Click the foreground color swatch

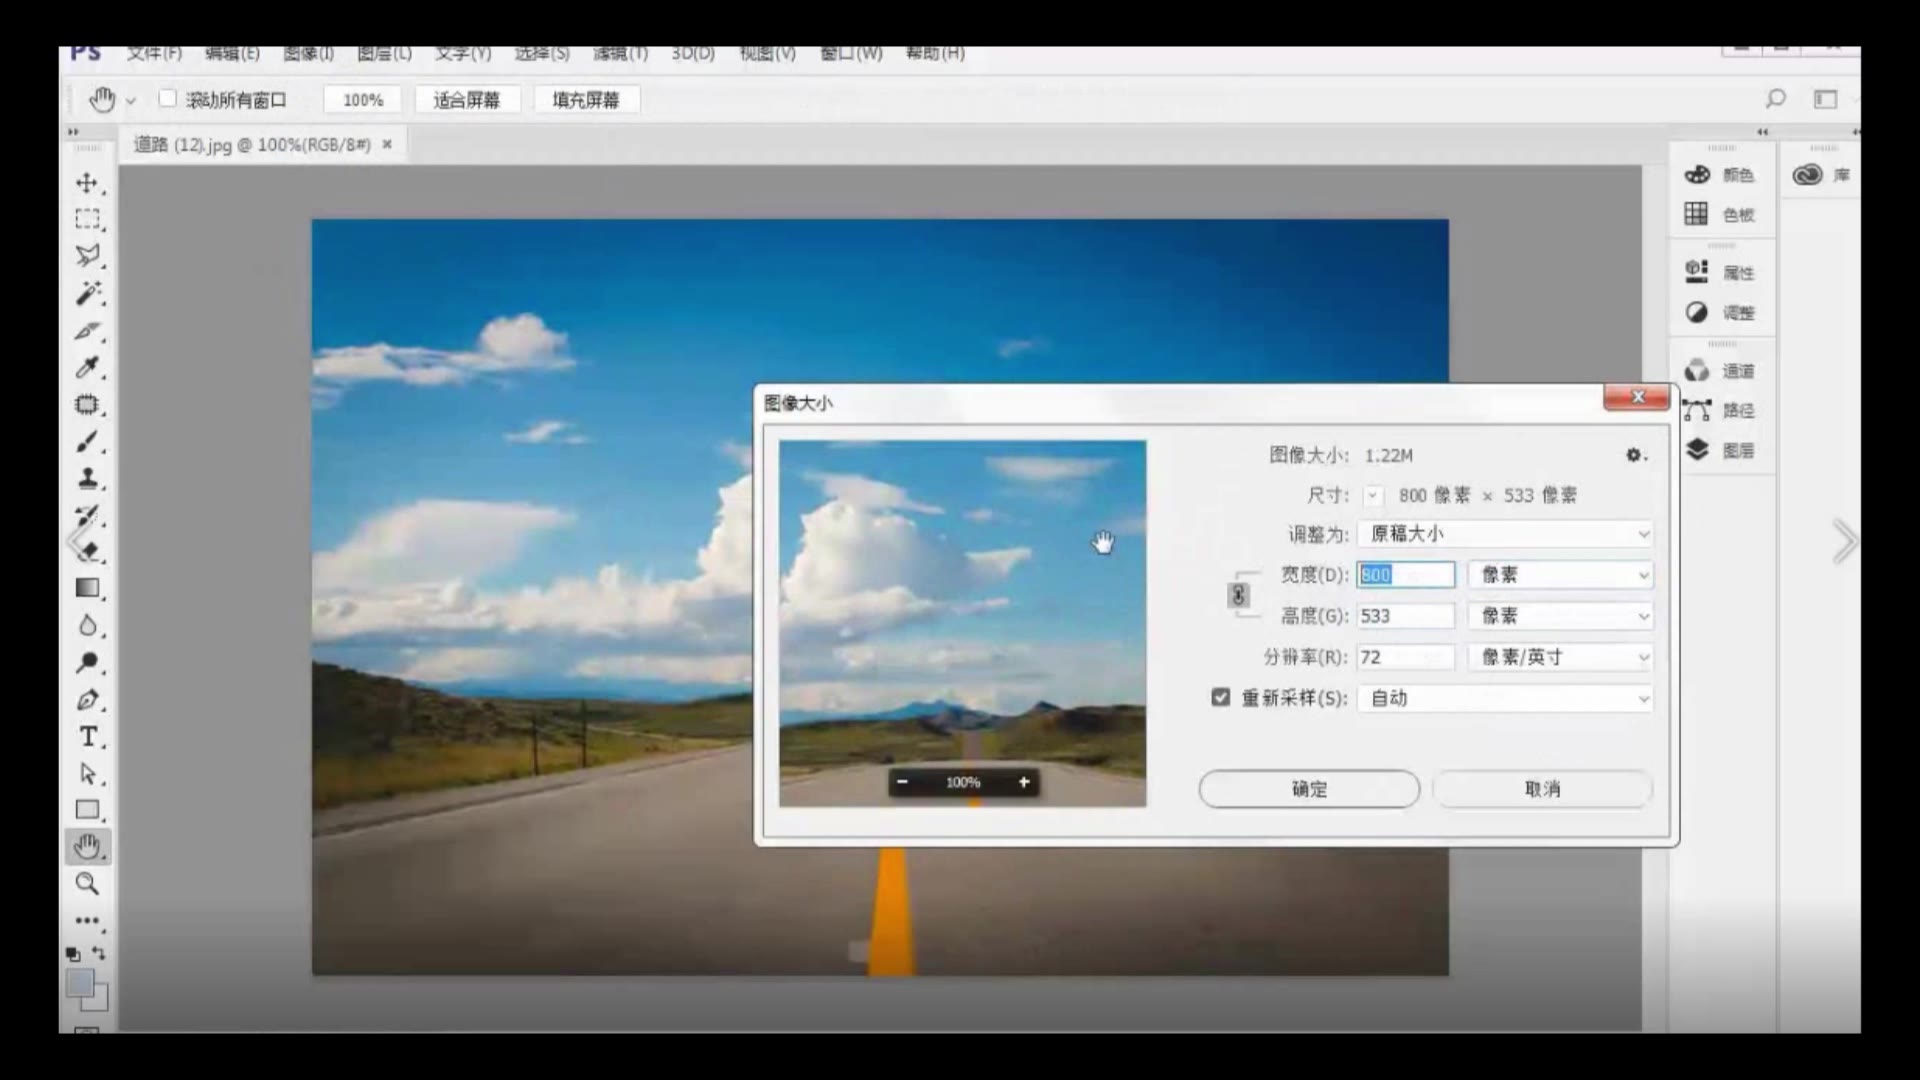click(x=79, y=983)
